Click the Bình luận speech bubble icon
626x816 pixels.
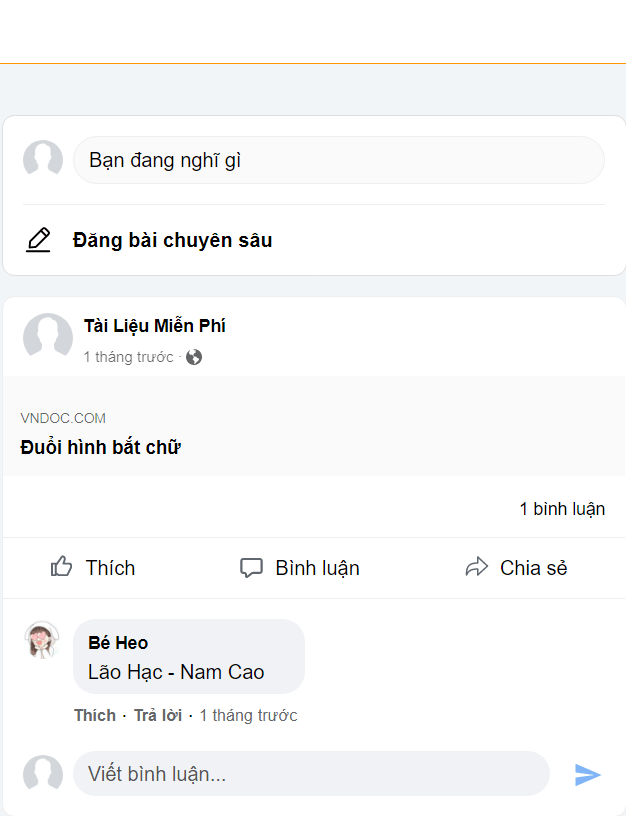(x=251, y=567)
